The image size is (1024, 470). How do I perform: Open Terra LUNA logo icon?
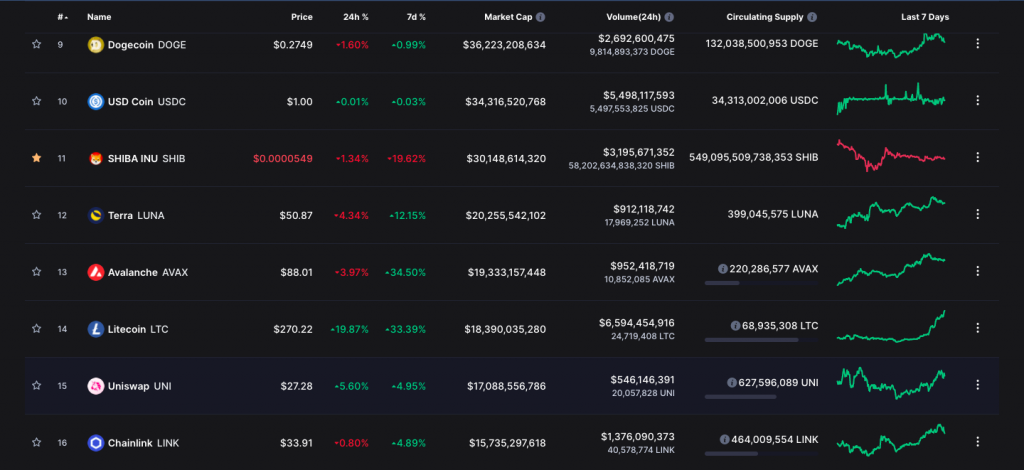click(x=95, y=215)
